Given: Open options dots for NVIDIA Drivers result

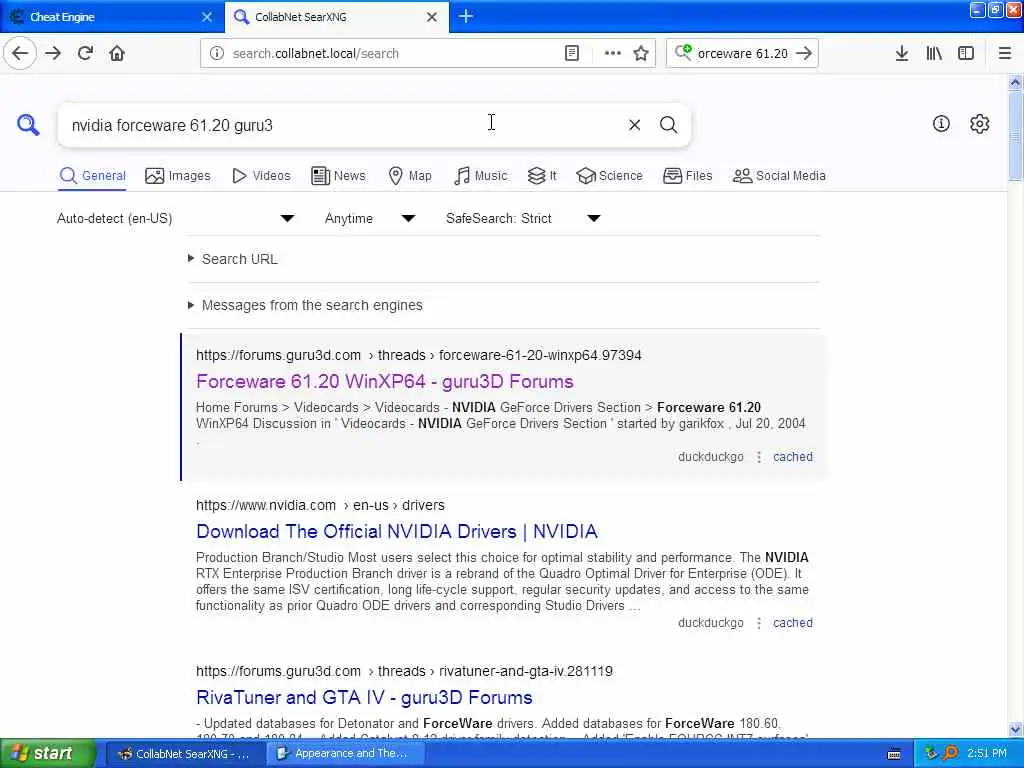Looking at the screenshot, I should pos(759,623).
